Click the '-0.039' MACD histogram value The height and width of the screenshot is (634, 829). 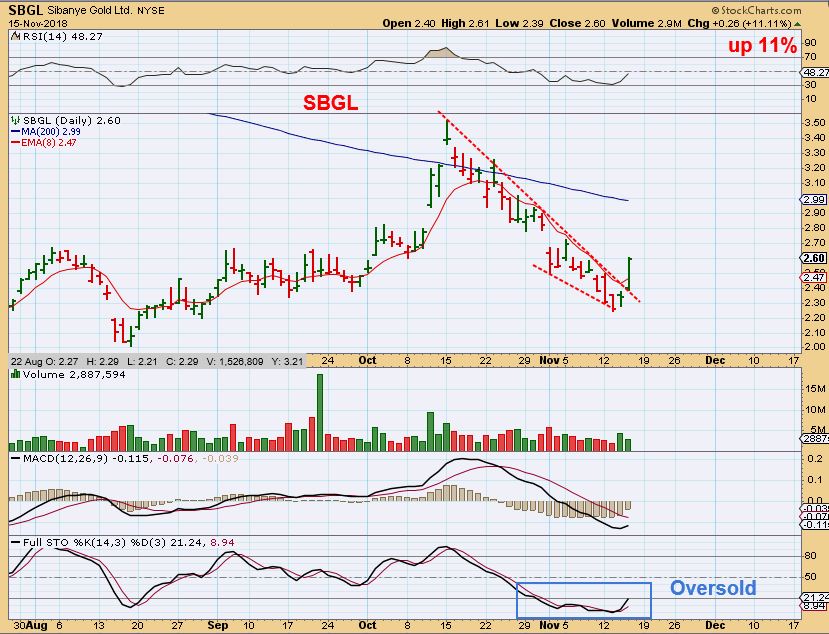point(220,458)
